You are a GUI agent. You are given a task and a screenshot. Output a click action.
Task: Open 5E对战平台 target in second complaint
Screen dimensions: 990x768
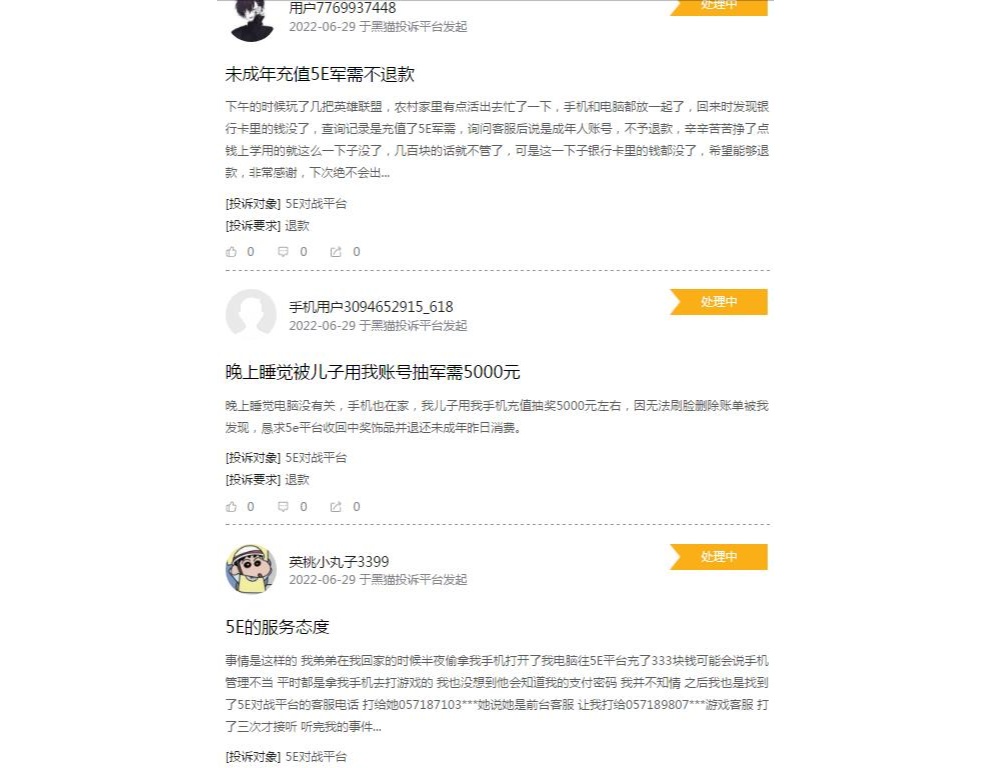(316, 458)
